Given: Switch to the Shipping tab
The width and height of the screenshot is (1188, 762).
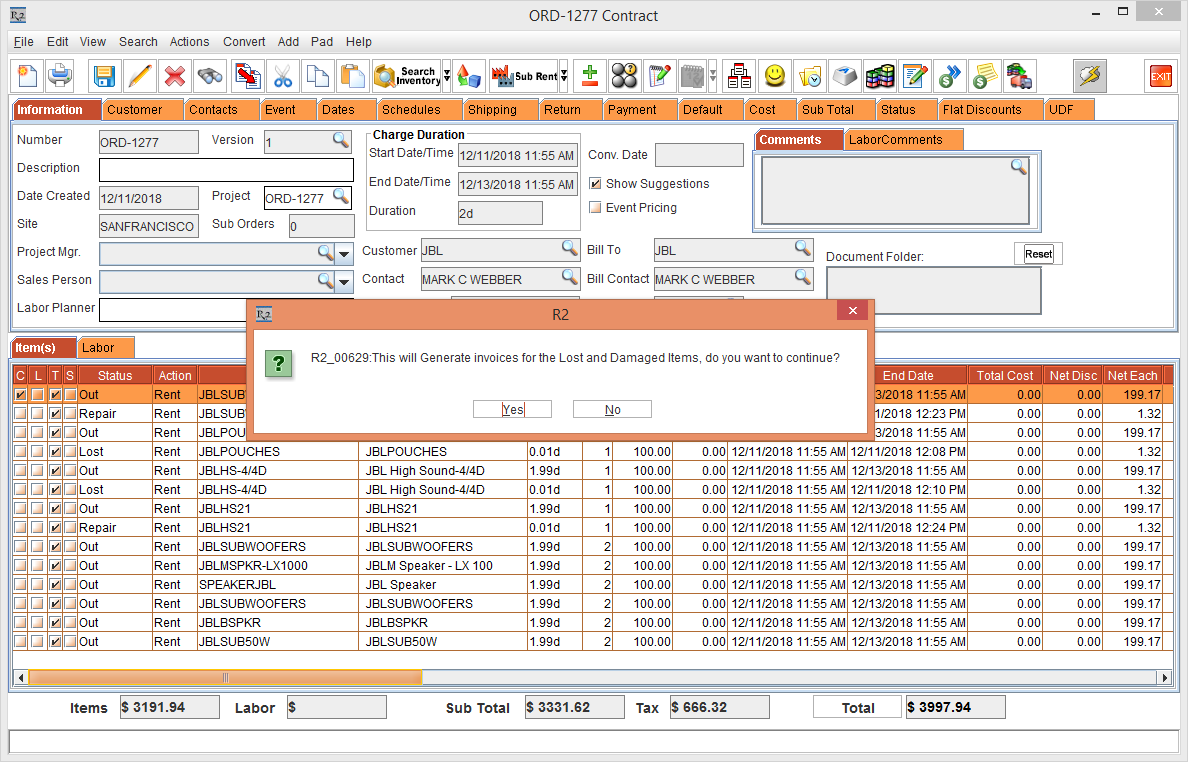Looking at the screenshot, I should pyautogui.click(x=492, y=110).
